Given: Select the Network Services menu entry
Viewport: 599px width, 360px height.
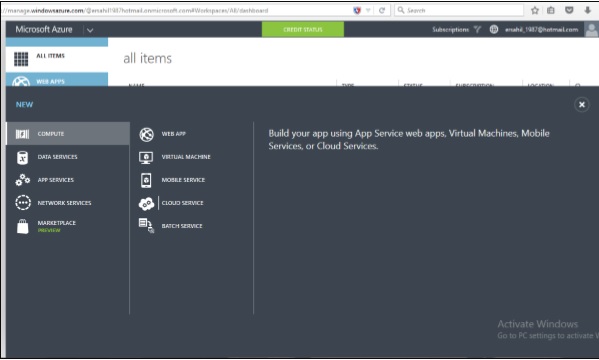Looking at the screenshot, I should point(68,203).
